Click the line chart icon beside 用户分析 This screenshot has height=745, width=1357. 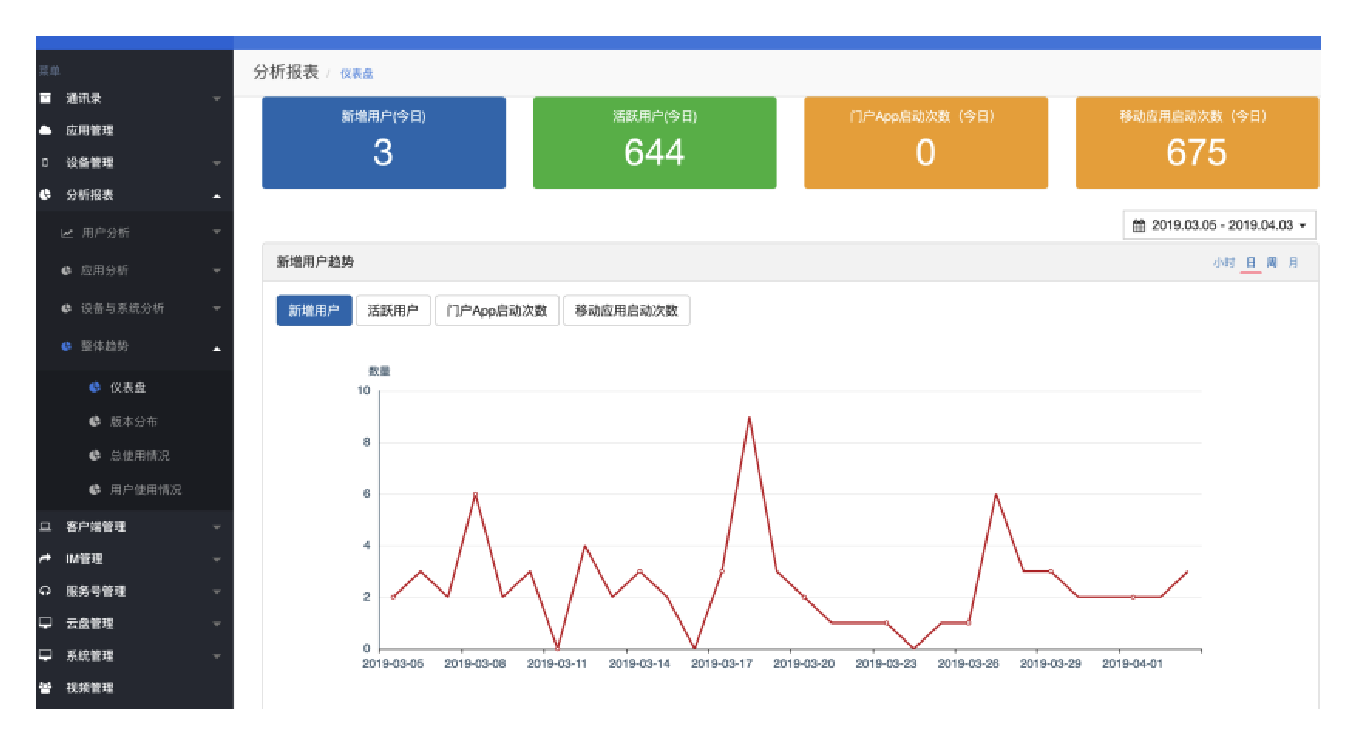tap(67, 233)
